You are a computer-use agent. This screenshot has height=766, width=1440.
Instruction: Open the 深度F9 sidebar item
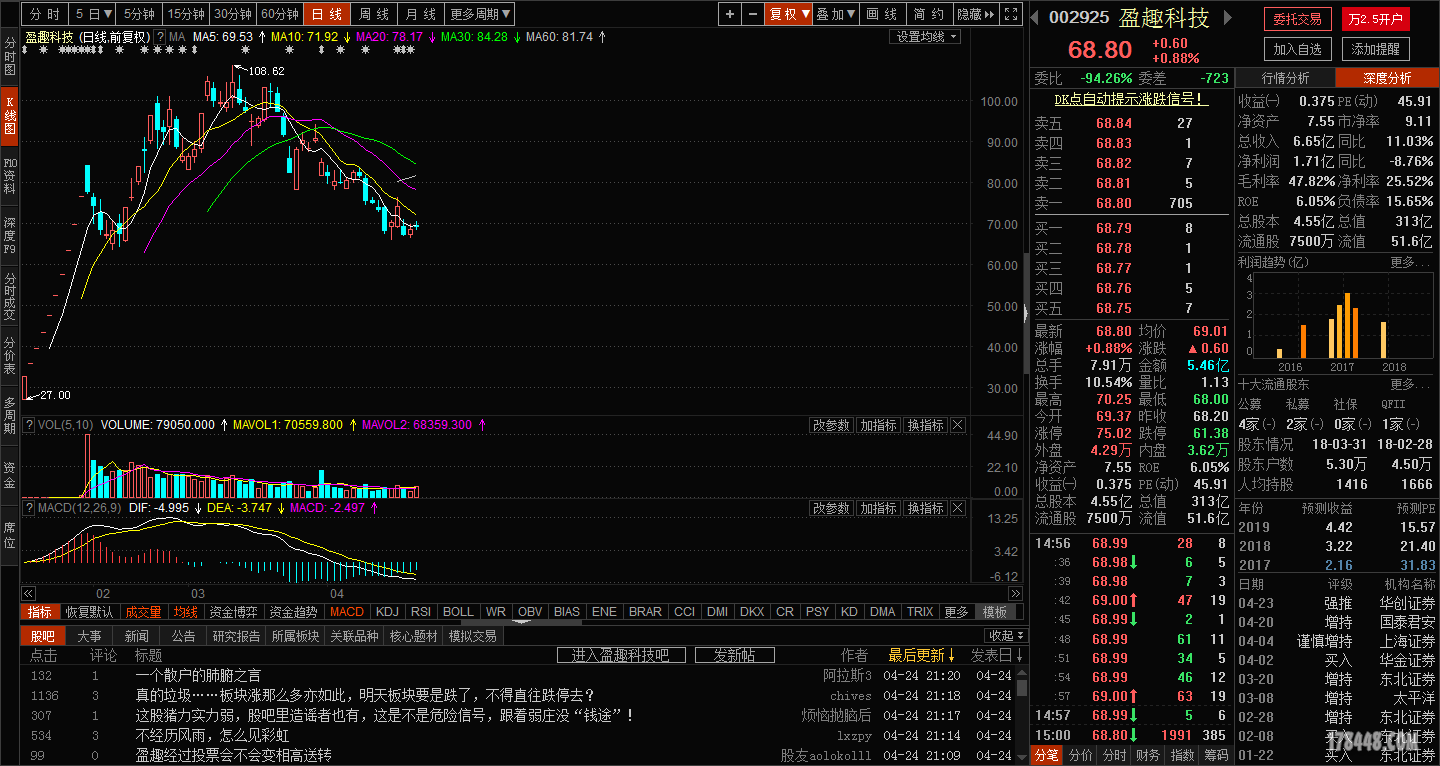[9, 235]
